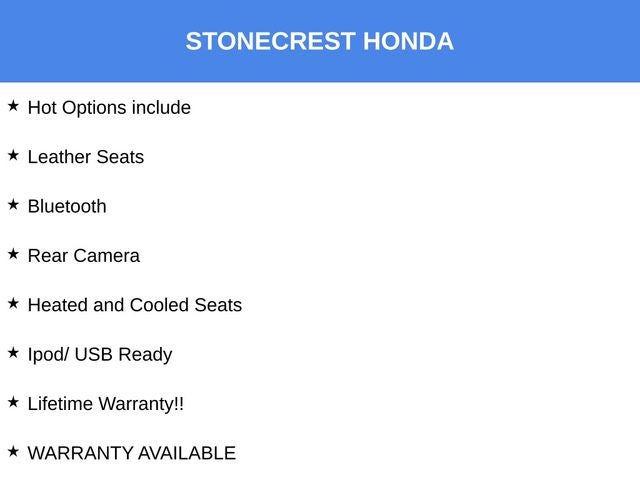Click the word HONDA in the header
Viewport: 640px width, 480px height.
click(408, 42)
